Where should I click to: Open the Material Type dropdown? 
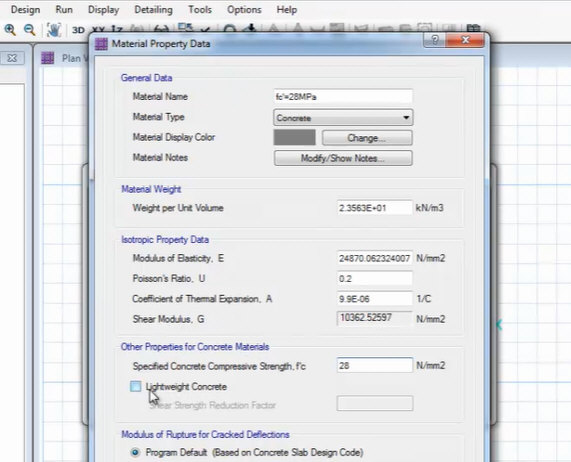(343, 118)
